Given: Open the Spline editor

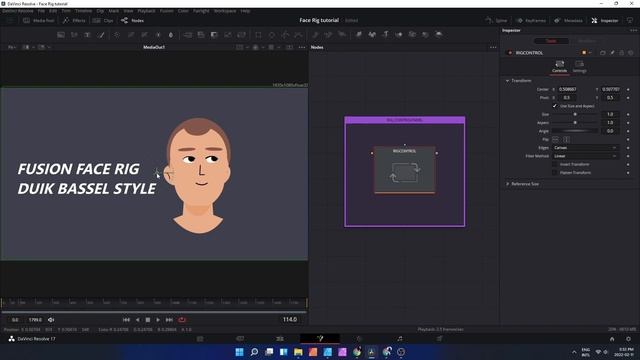Looking at the screenshot, I should pyautogui.click(x=496, y=20).
